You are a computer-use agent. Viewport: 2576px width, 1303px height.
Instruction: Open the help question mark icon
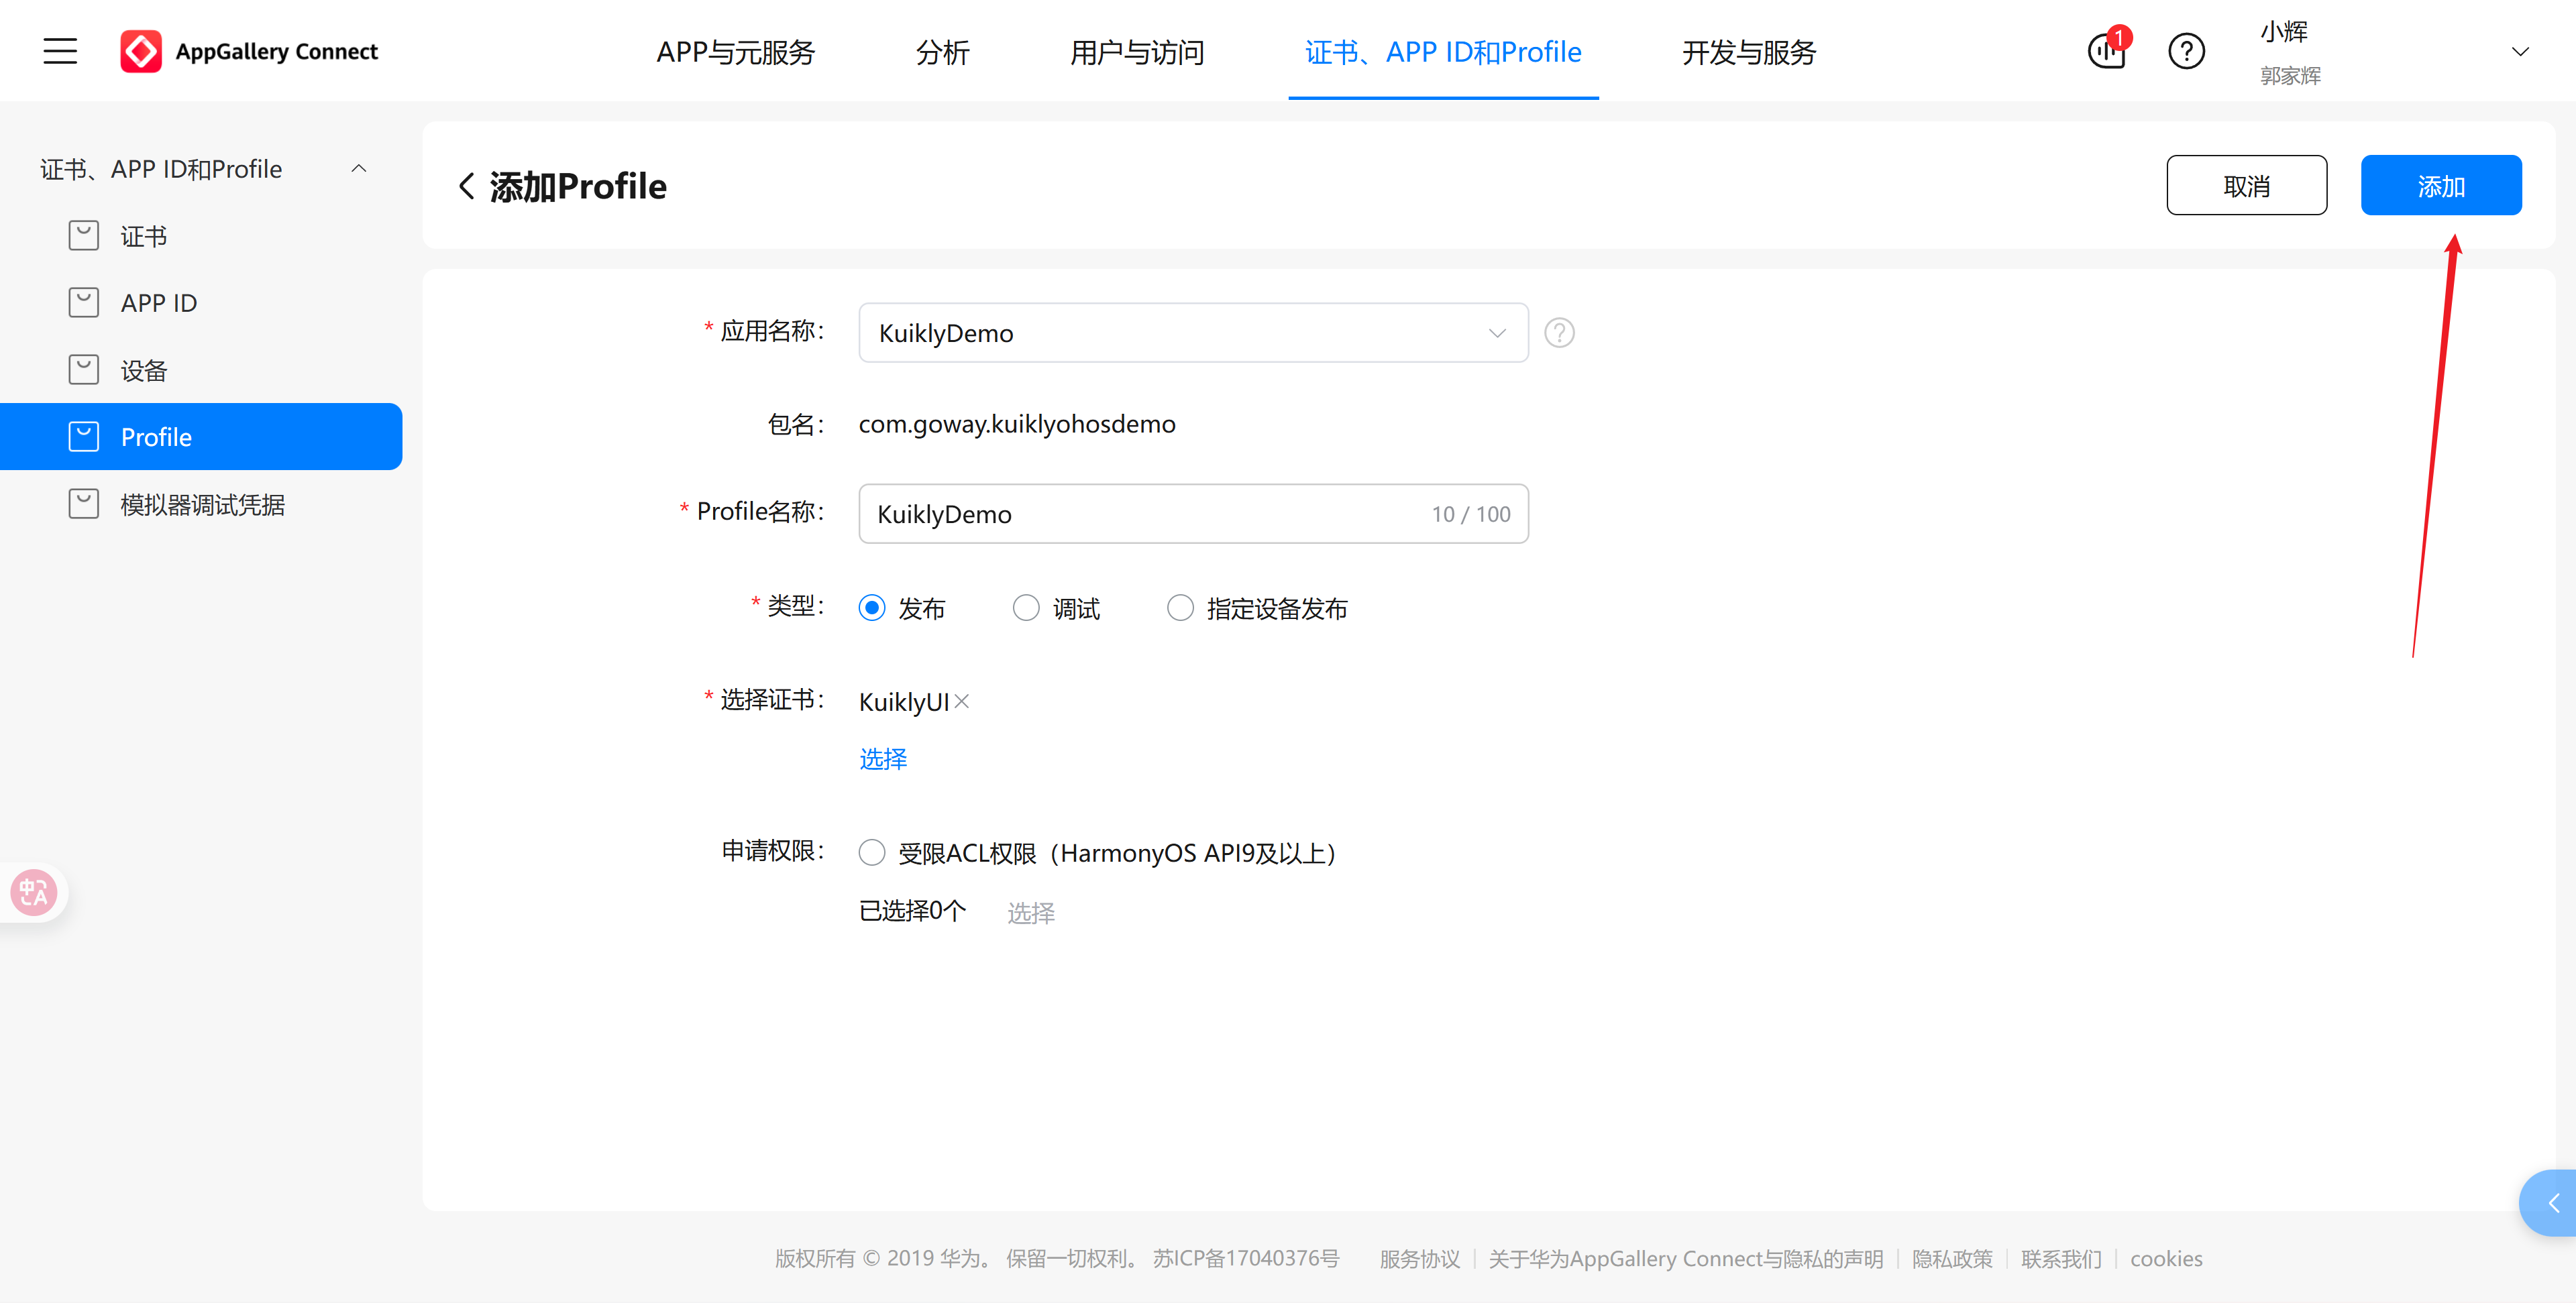pyautogui.click(x=2186, y=51)
